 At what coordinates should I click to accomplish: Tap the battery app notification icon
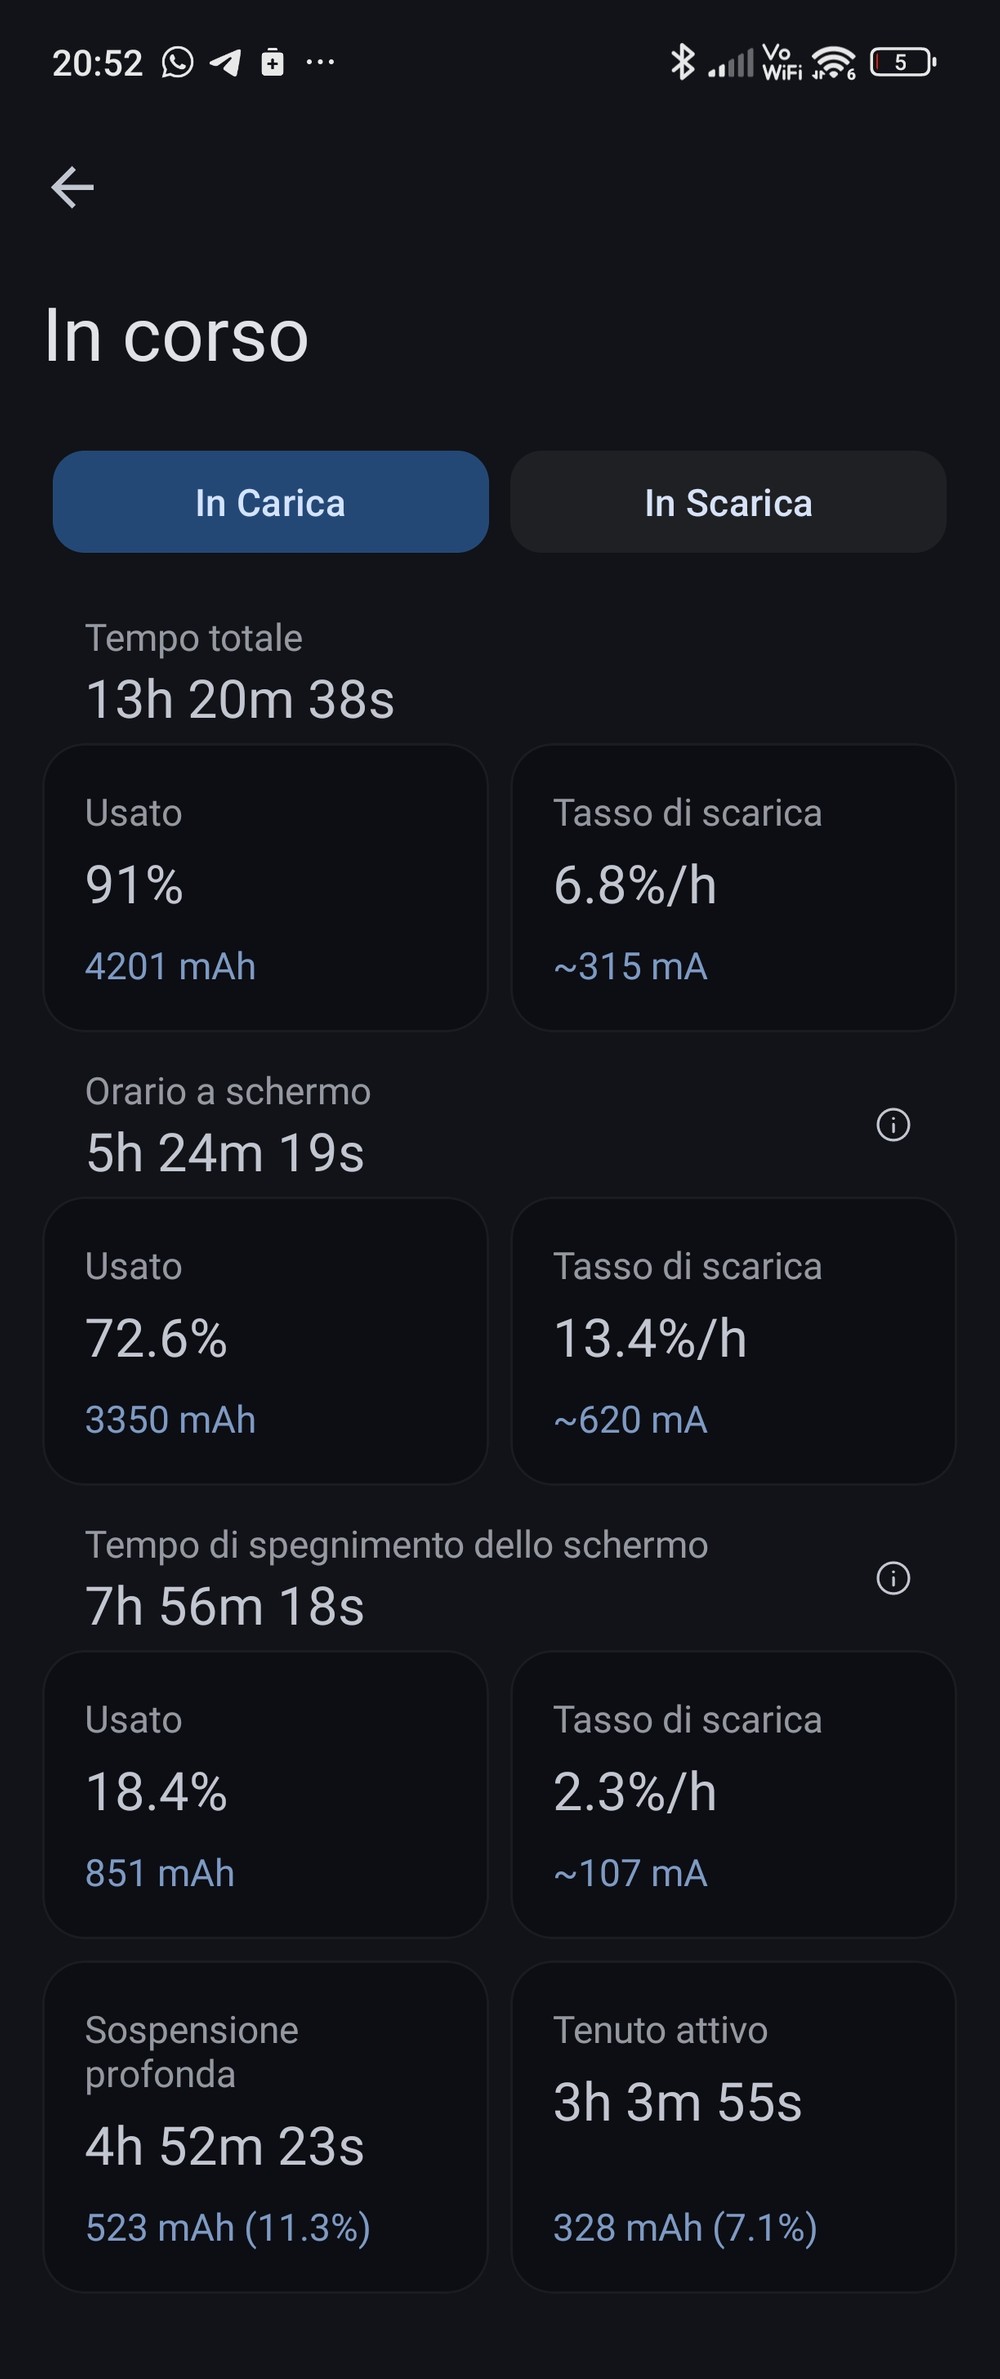[x=272, y=63]
